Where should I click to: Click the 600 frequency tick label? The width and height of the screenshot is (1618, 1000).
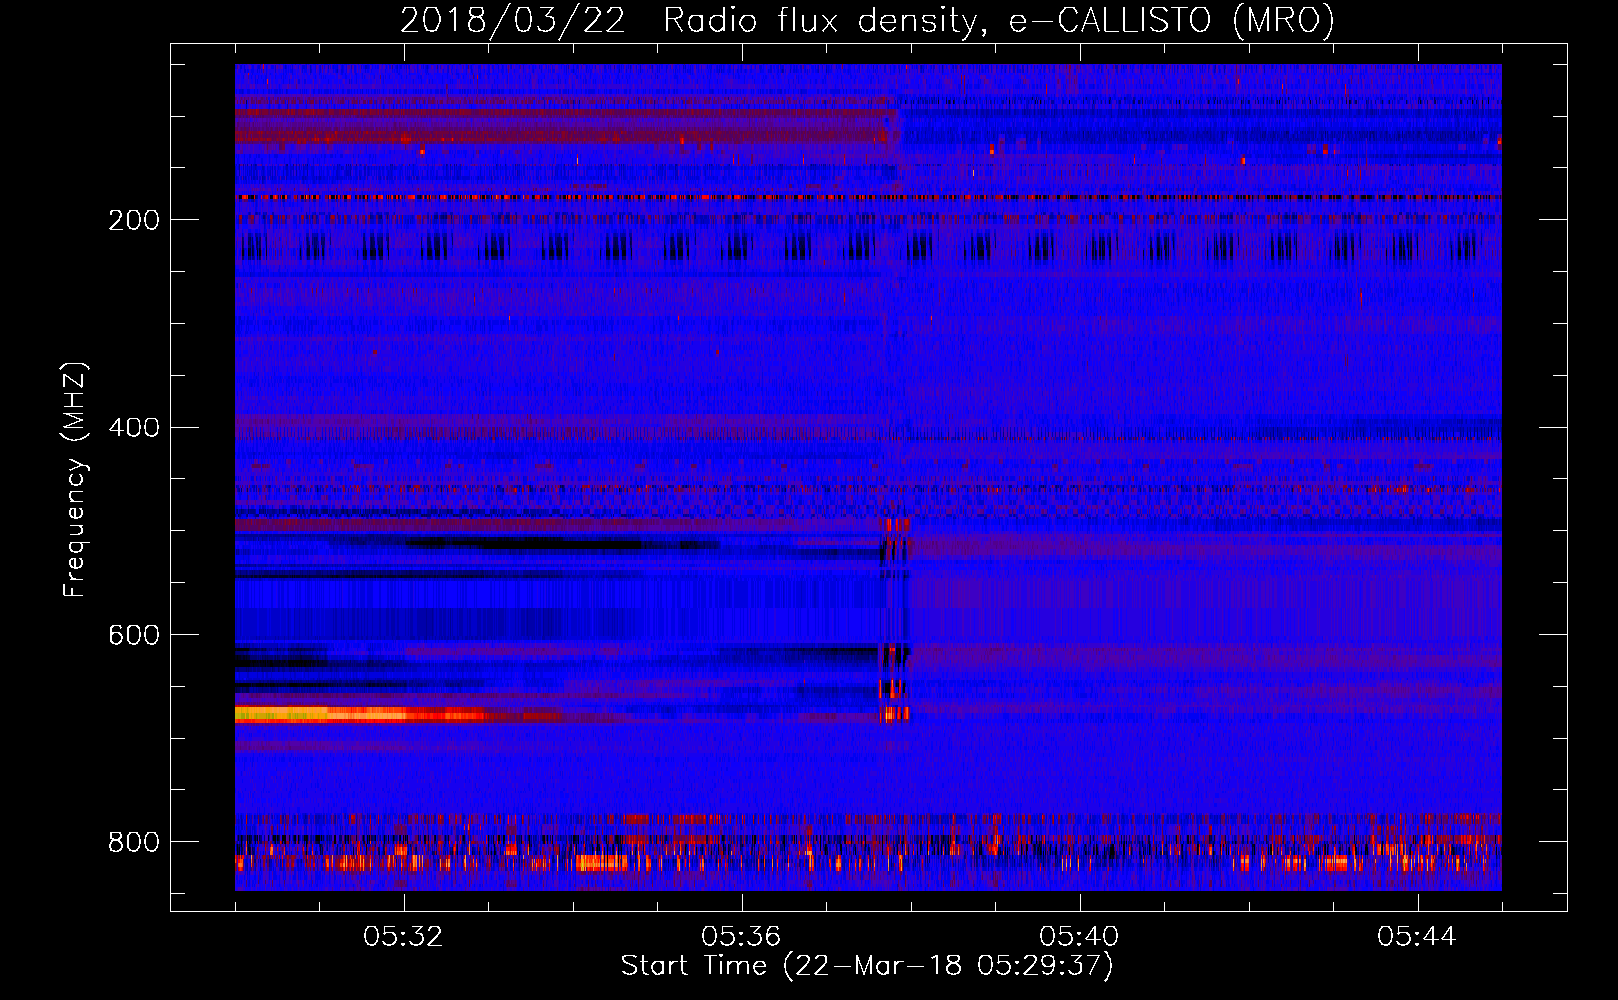(x=134, y=635)
